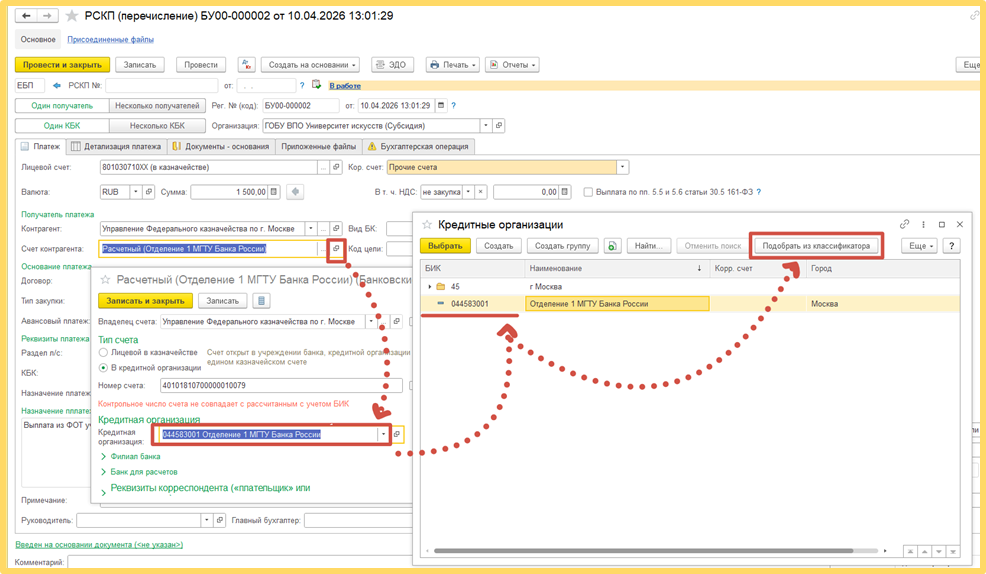Click the gray diamond button after Сумма
Screen dimensions: 986x574
tap(295, 192)
